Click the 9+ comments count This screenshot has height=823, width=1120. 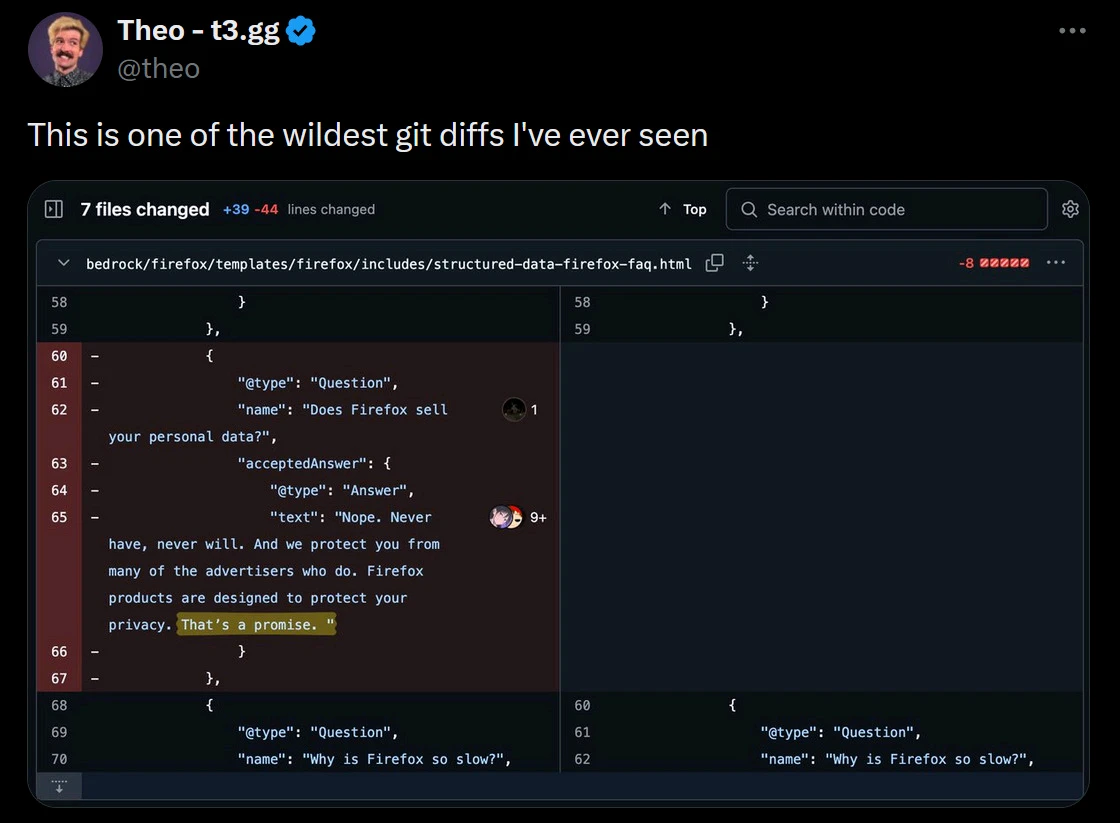pos(538,517)
